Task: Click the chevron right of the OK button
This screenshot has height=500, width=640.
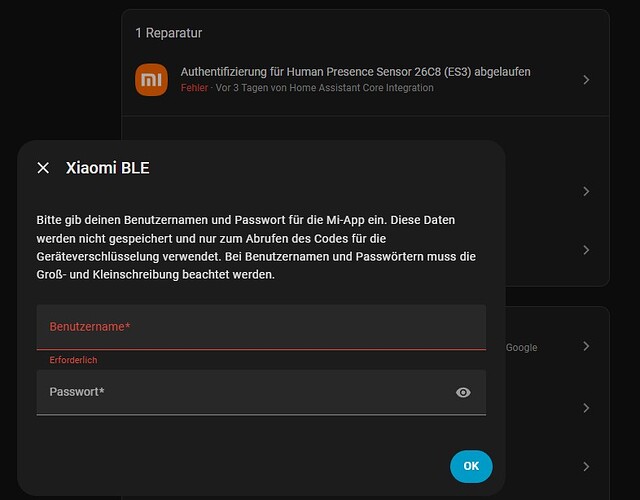Action: click(586, 466)
